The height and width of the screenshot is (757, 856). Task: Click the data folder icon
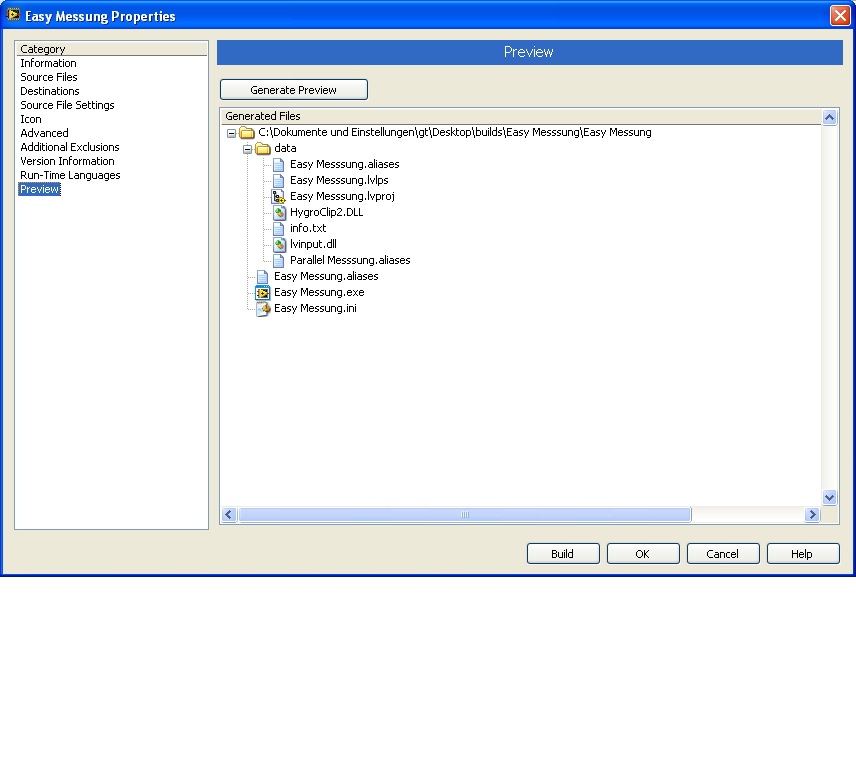click(x=263, y=148)
